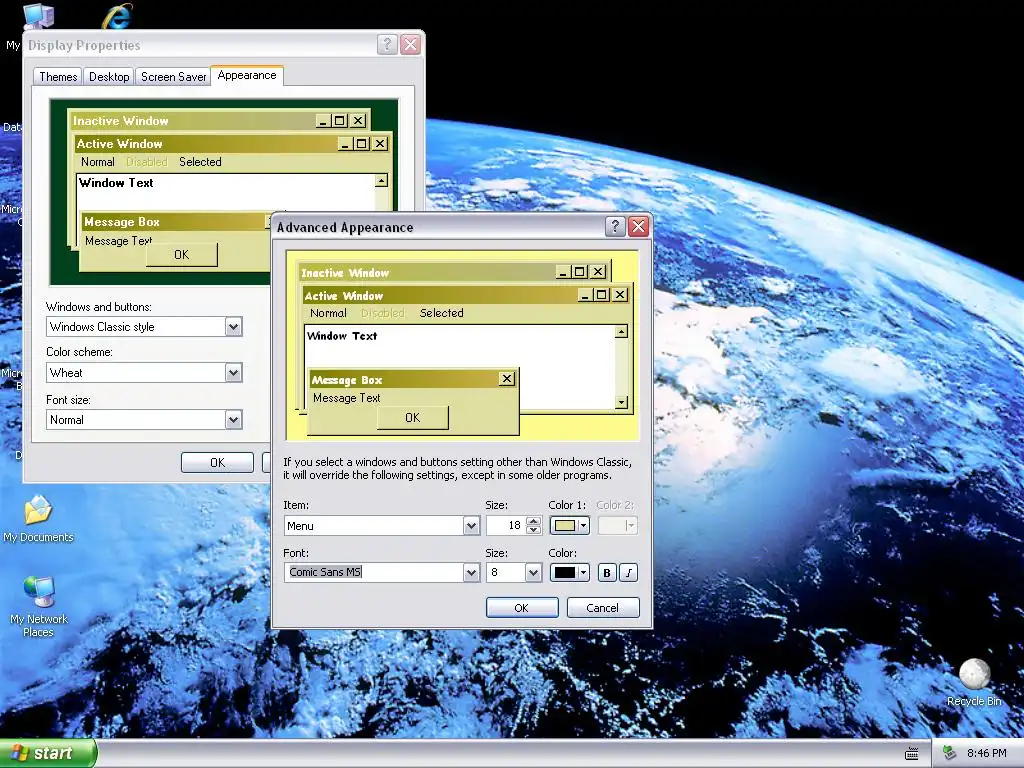Screen dimensions: 1024x768
Task: Click Cancel in Advanced Appearance dialog
Action: tap(602, 607)
